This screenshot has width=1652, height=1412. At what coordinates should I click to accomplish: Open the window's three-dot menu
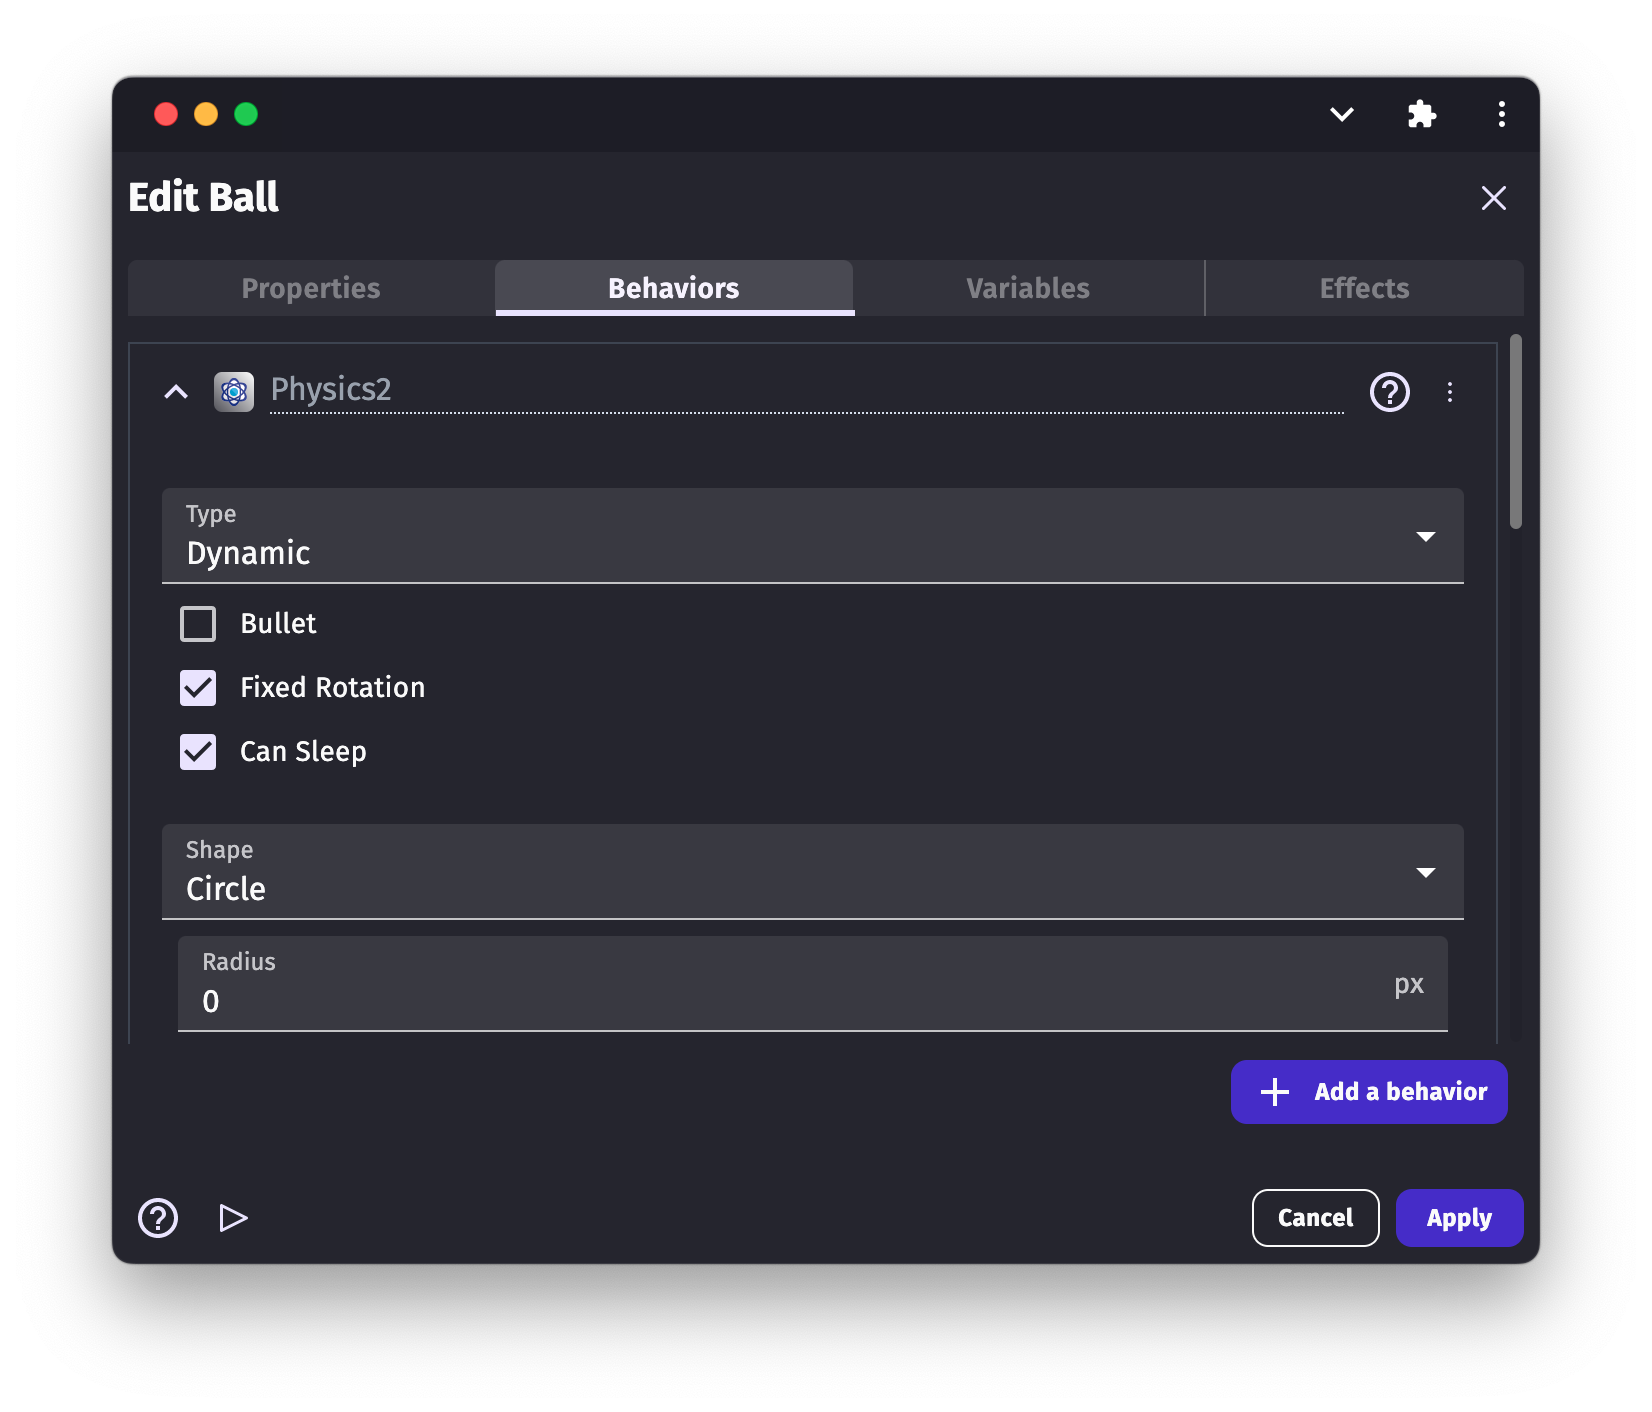(1501, 114)
